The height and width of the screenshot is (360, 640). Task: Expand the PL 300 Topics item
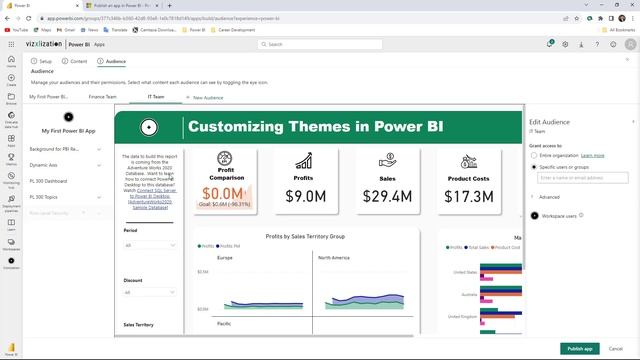(99, 197)
